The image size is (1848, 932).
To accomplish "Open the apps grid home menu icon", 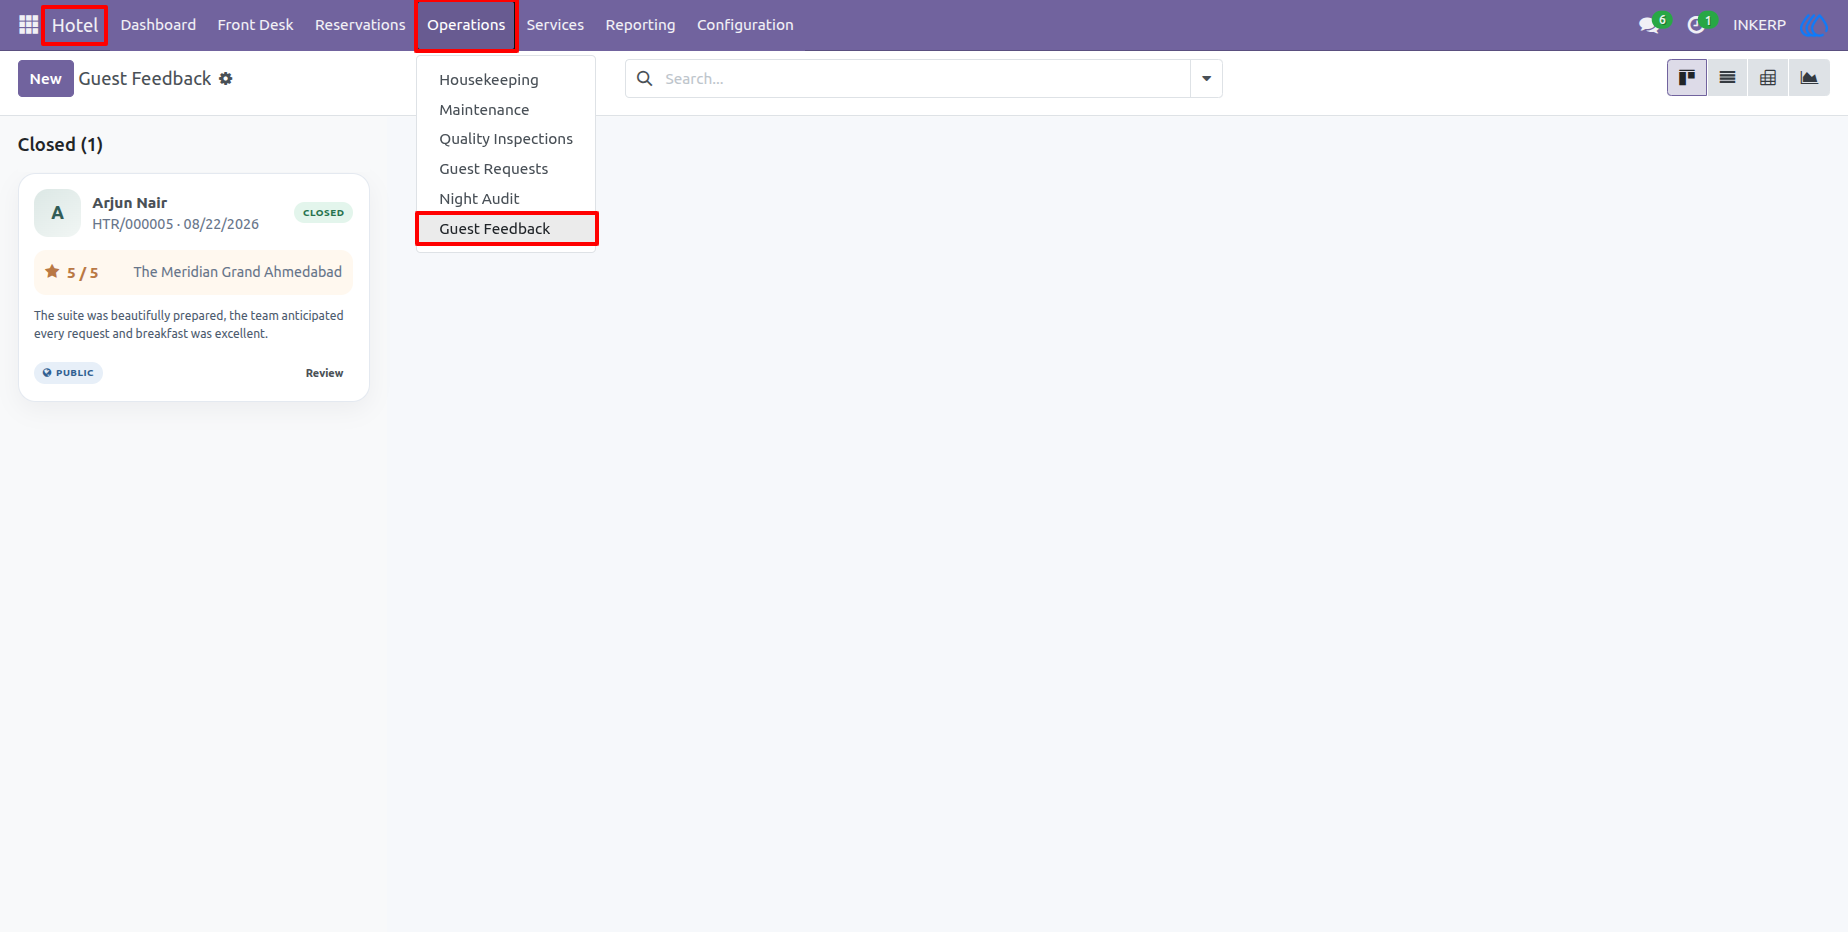I will click(28, 25).
